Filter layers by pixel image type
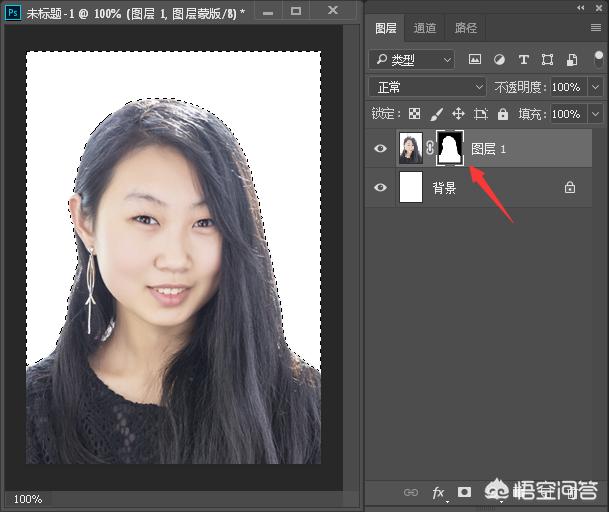 [x=475, y=59]
